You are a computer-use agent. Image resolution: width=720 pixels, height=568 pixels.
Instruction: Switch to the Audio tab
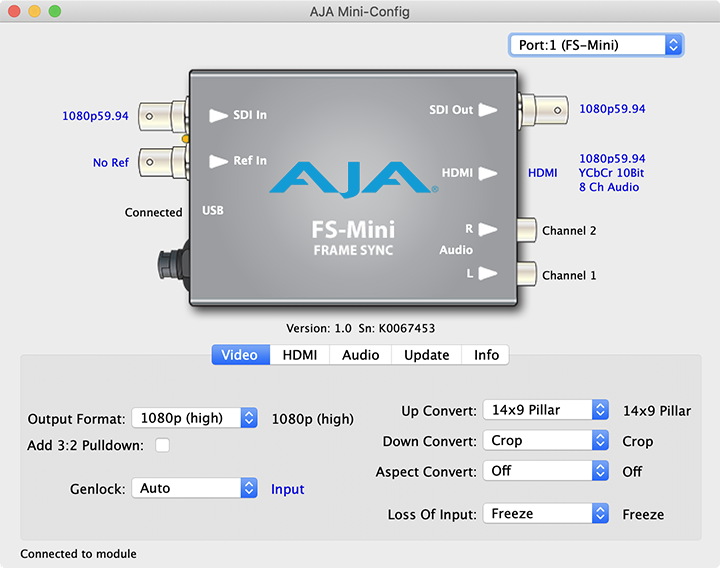click(360, 355)
